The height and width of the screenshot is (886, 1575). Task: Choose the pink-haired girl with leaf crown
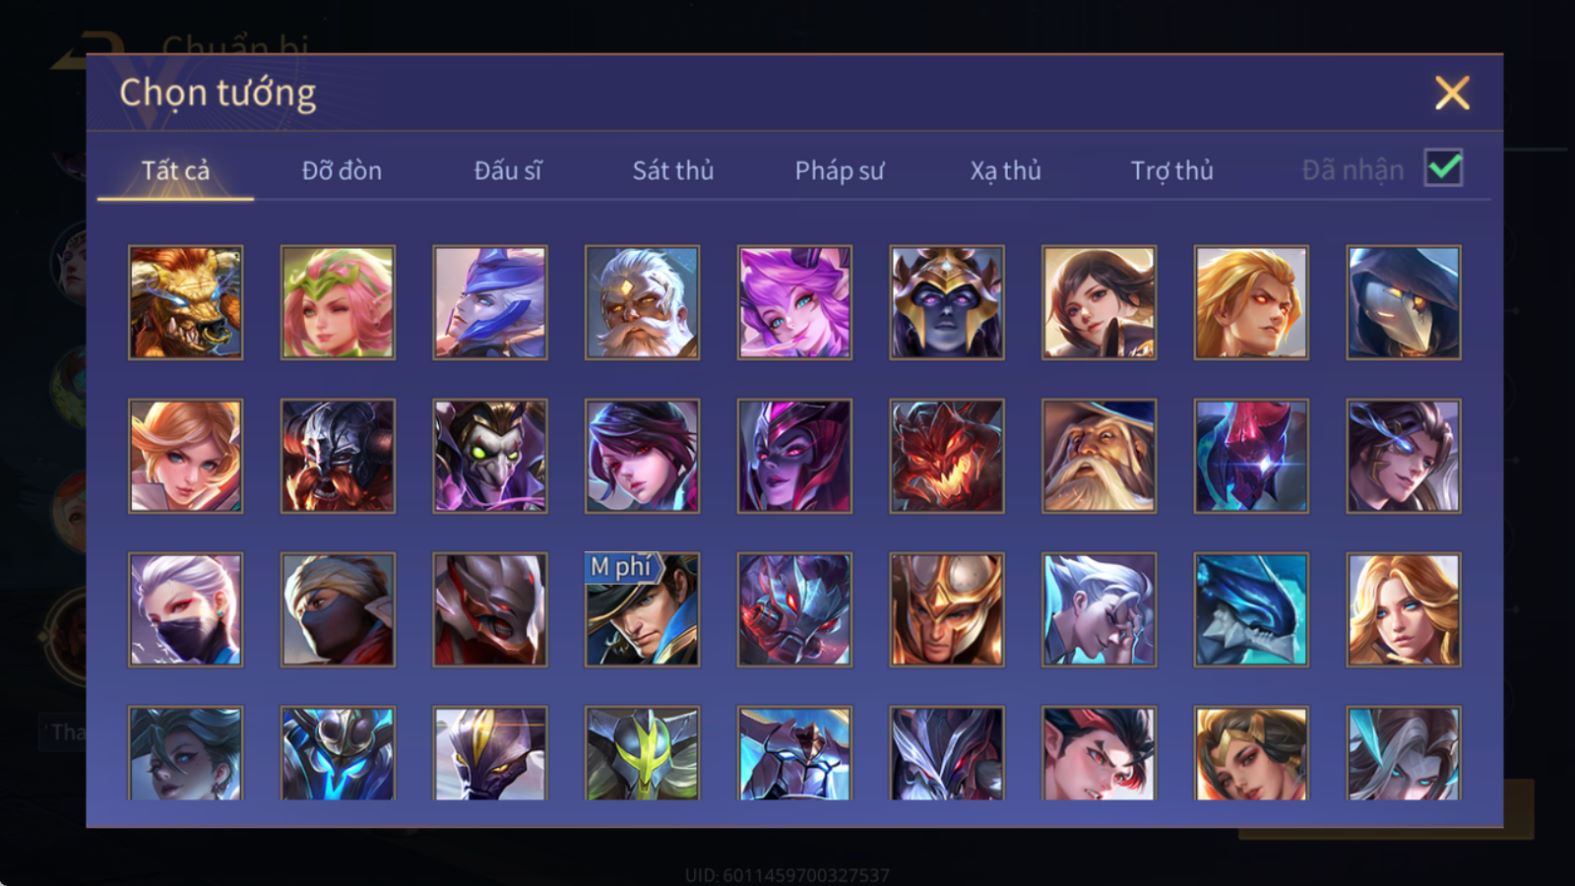pyautogui.click(x=338, y=303)
